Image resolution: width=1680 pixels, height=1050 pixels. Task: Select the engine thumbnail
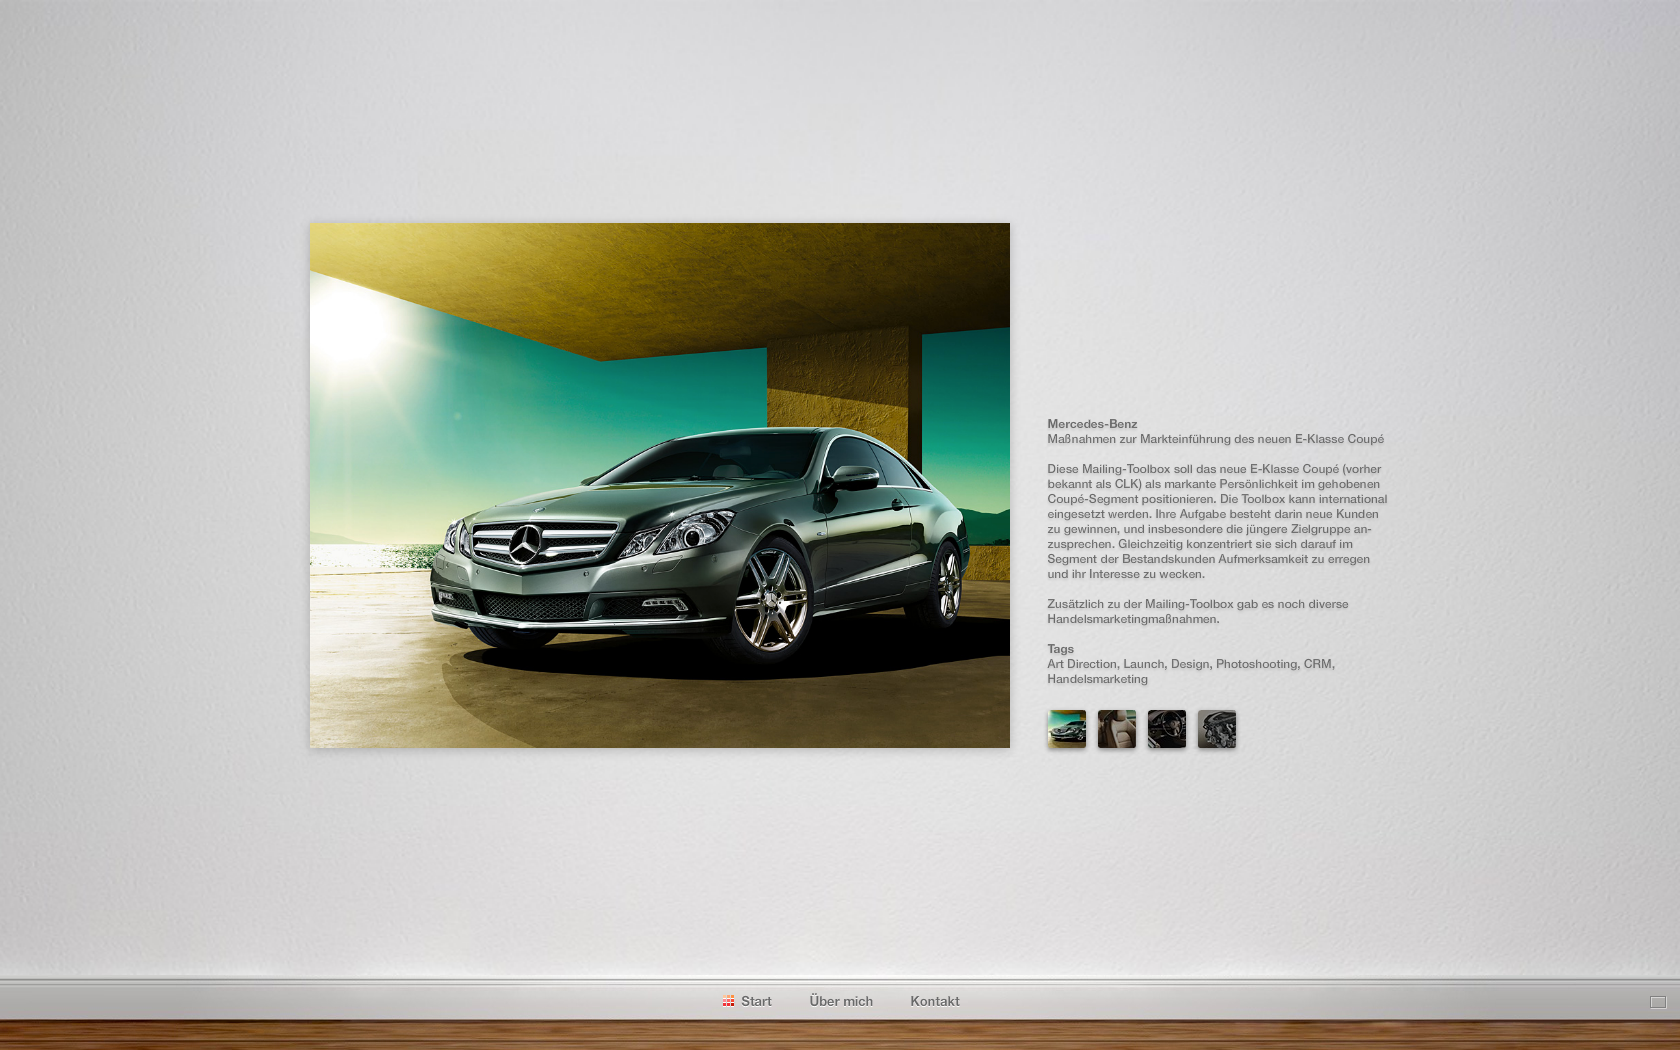pyautogui.click(x=1217, y=729)
